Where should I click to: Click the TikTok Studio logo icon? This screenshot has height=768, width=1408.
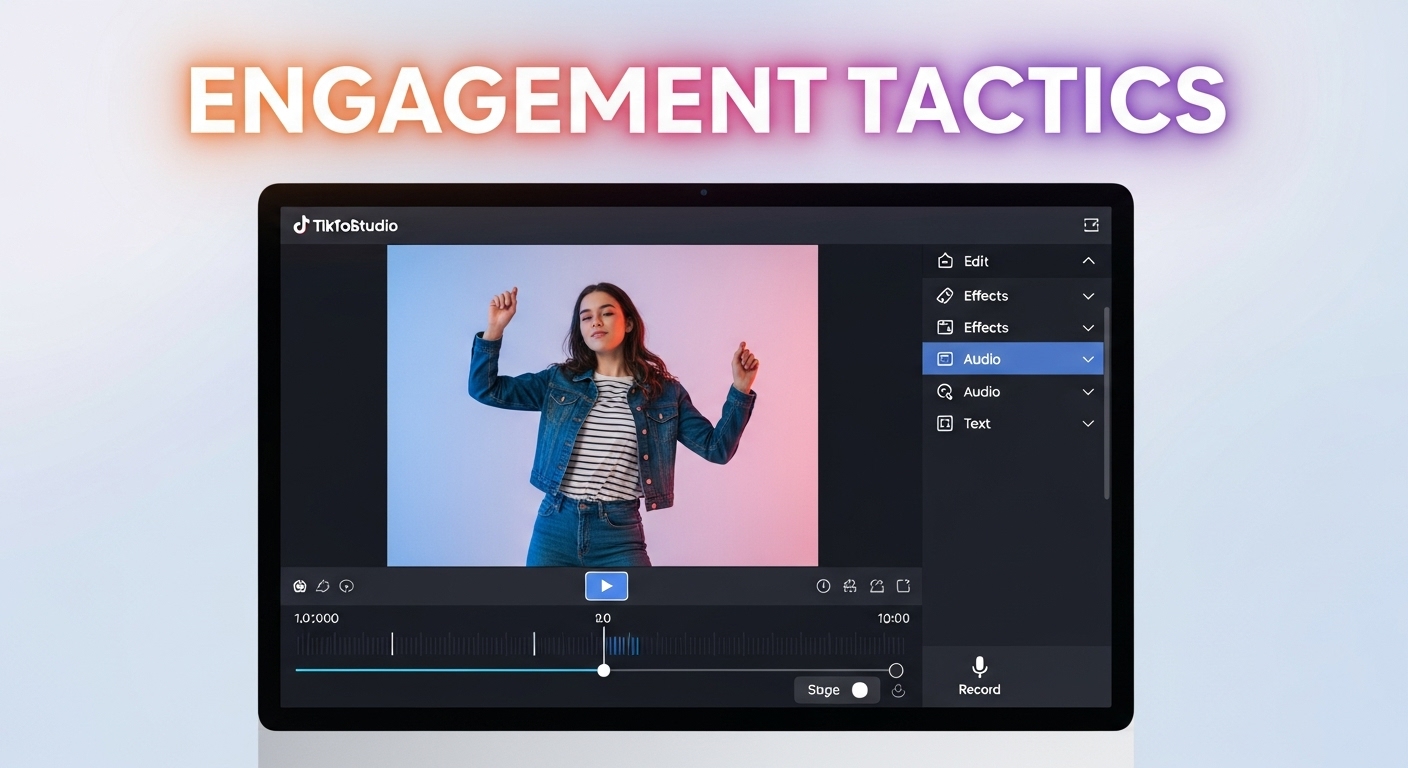(x=303, y=225)
